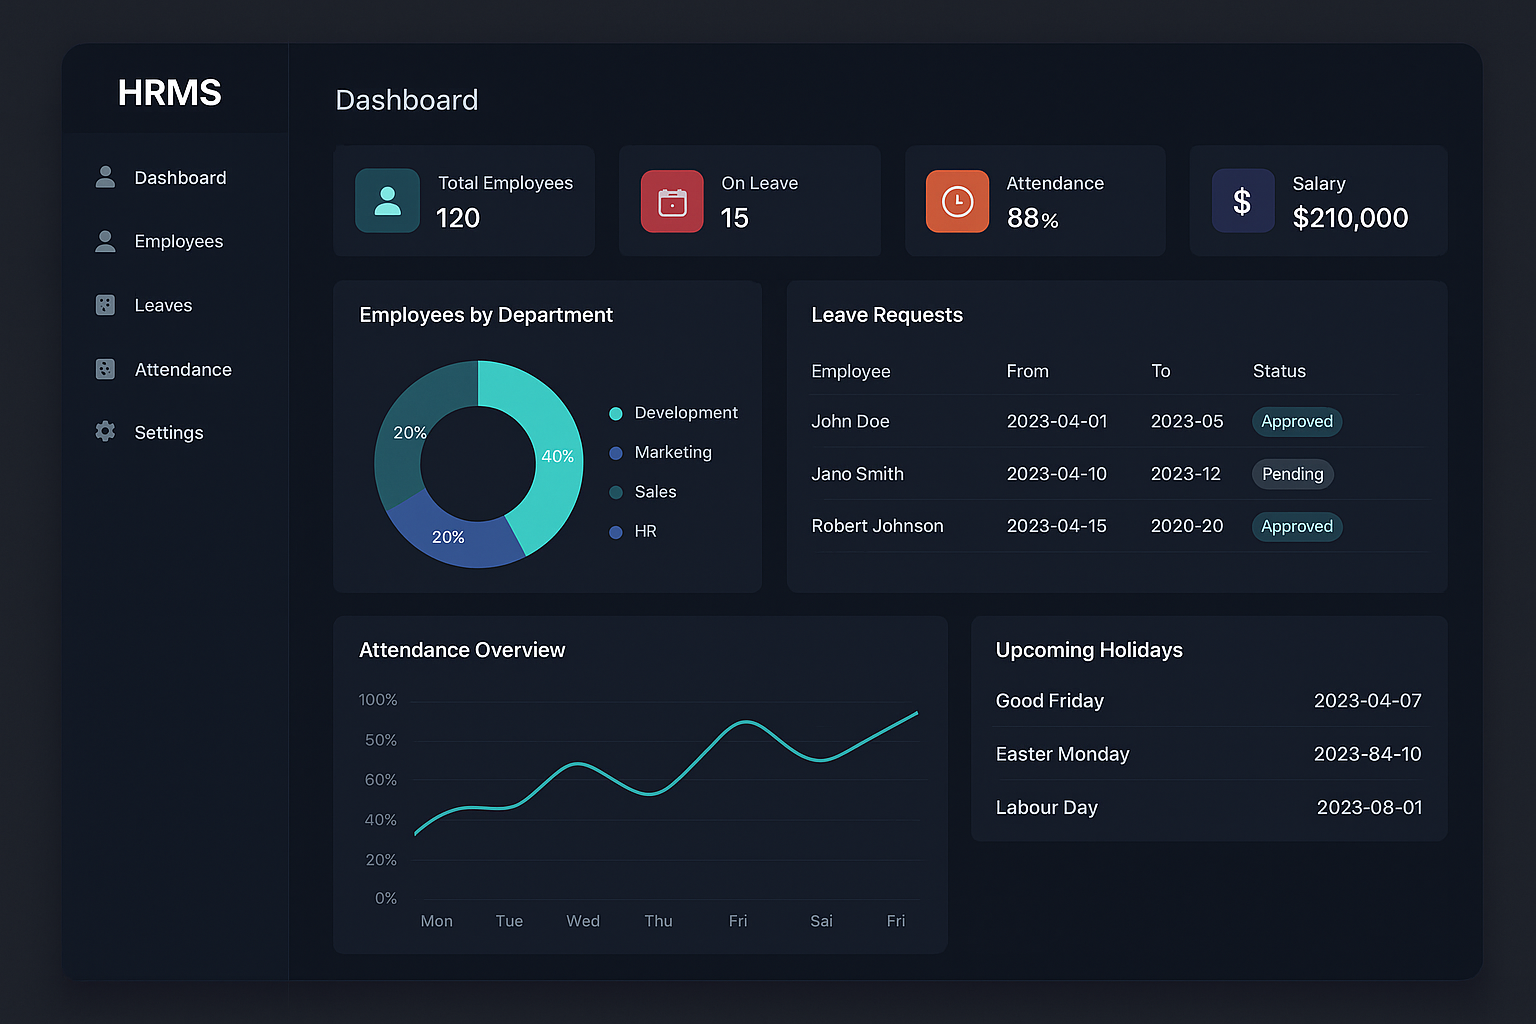
Task: Open the Leaves section from the sidebar
Action: (x=163, y=305)
